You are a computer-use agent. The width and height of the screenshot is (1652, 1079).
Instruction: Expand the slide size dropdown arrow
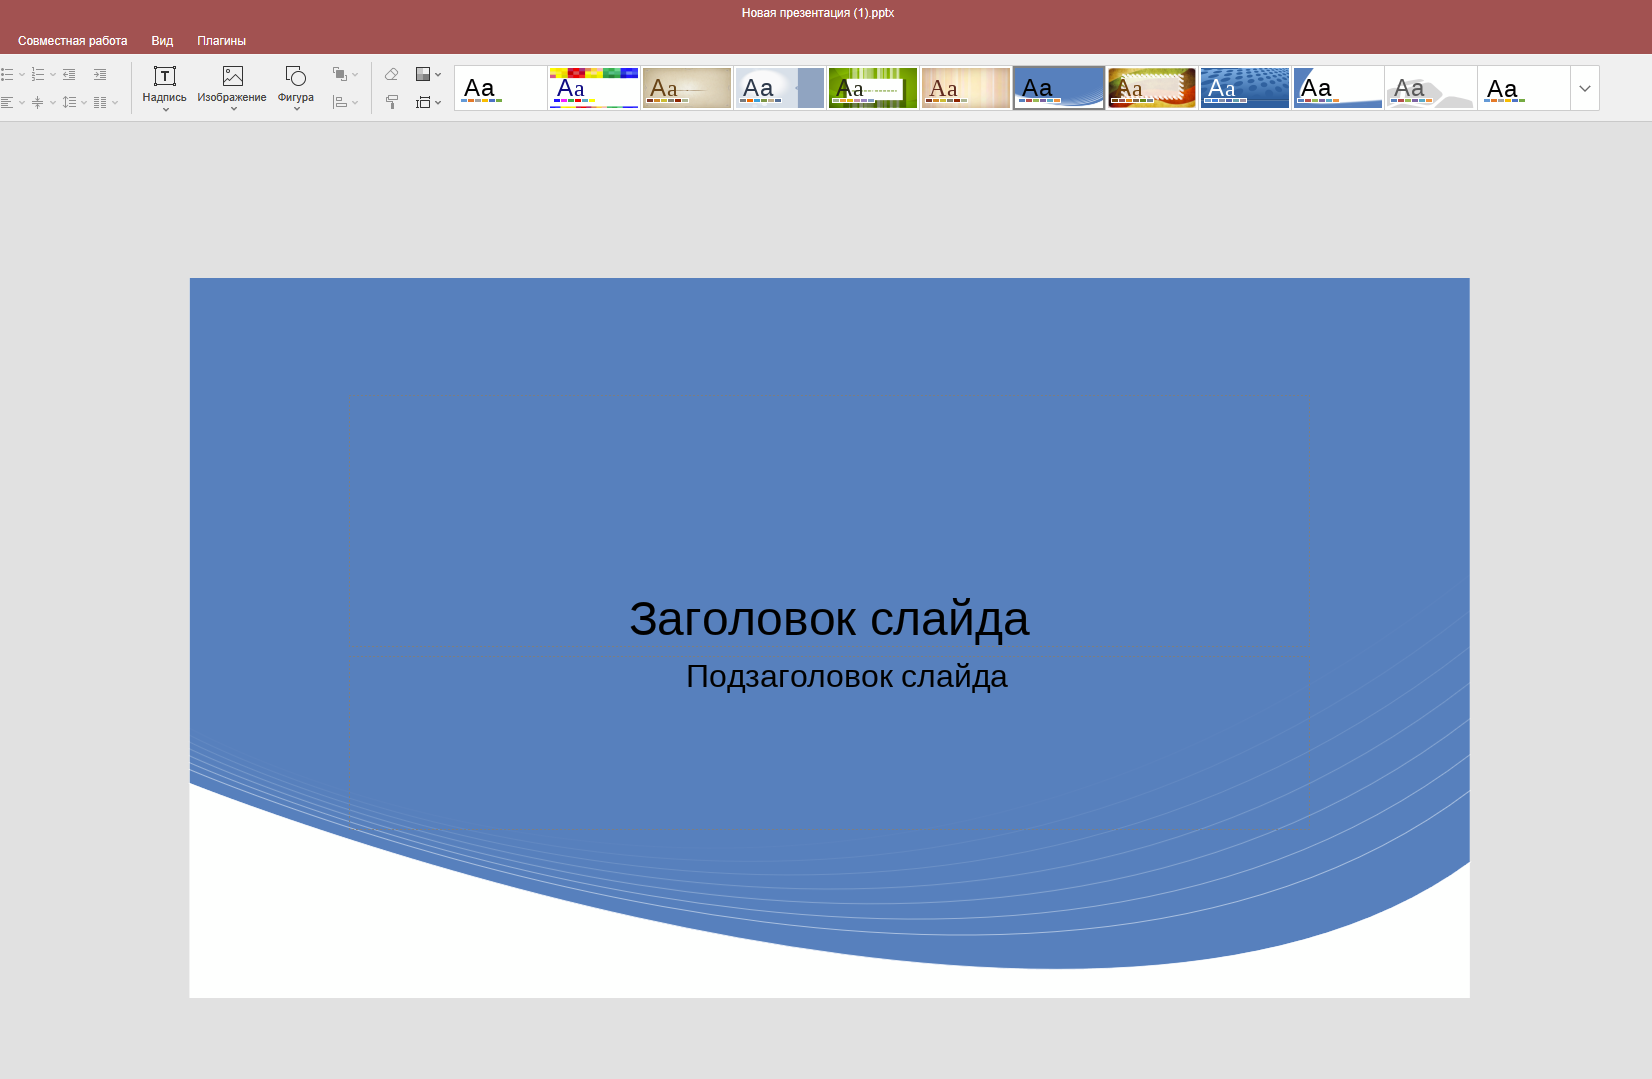click(438, 102)
